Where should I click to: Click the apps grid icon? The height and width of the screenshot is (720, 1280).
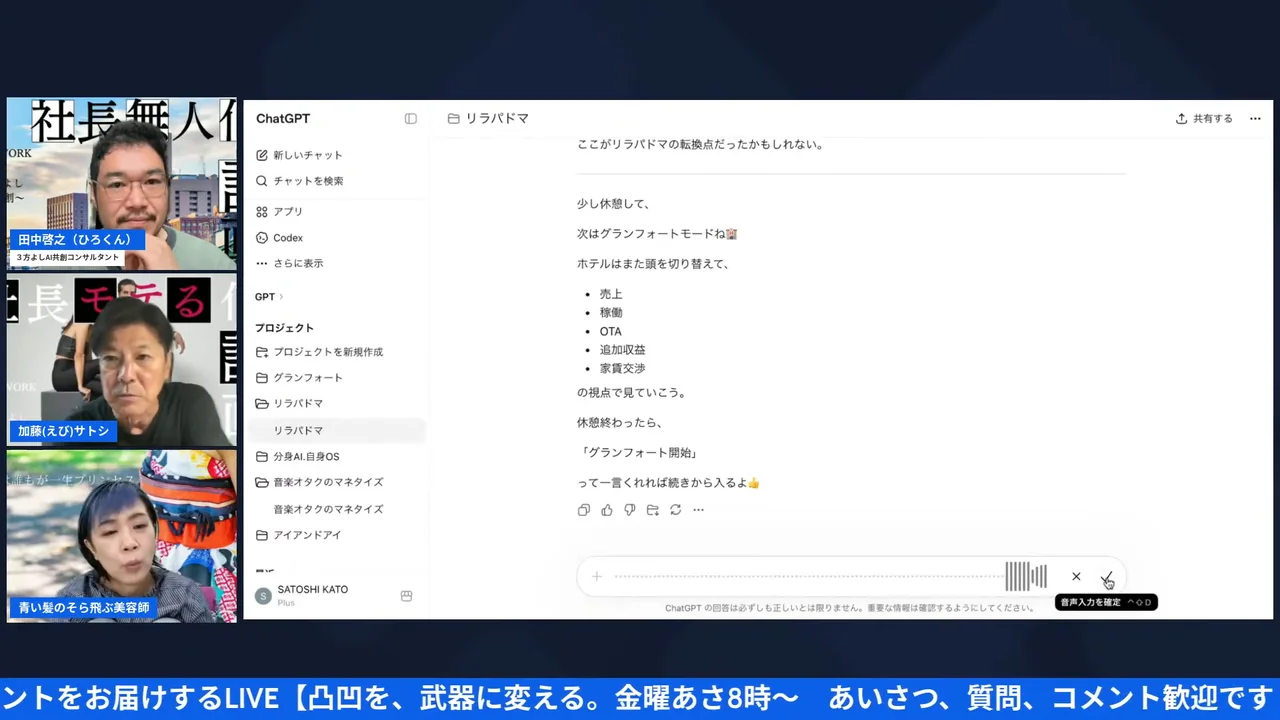262,212
